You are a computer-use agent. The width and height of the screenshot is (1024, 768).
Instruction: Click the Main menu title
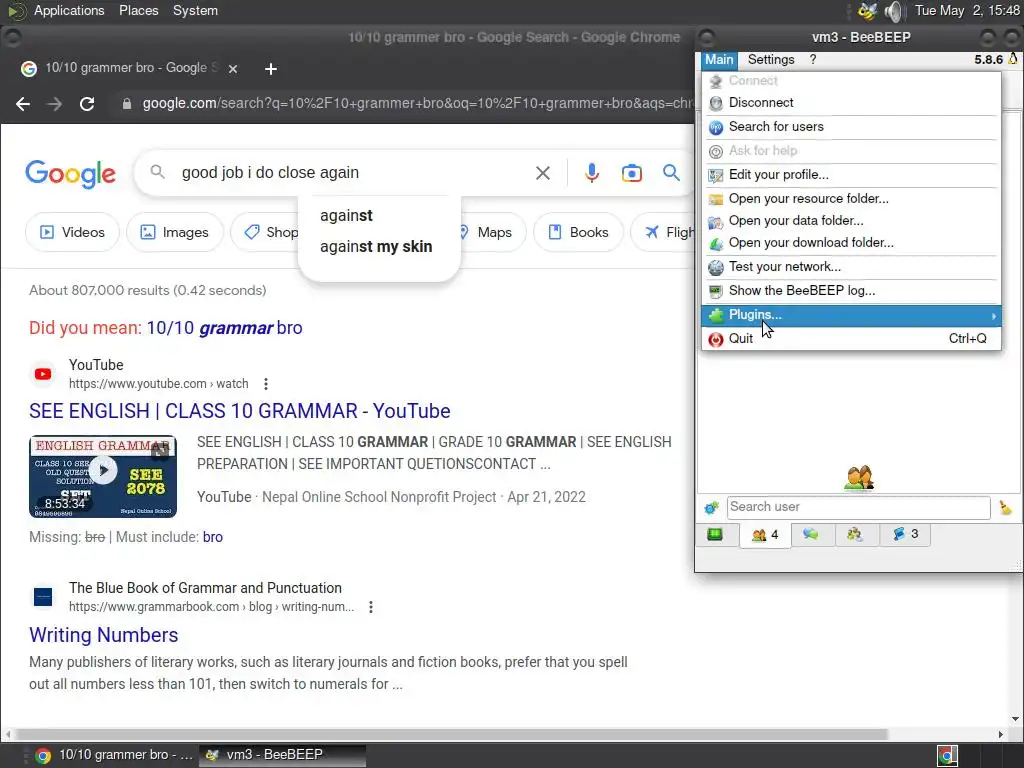(x=719, y=59)
